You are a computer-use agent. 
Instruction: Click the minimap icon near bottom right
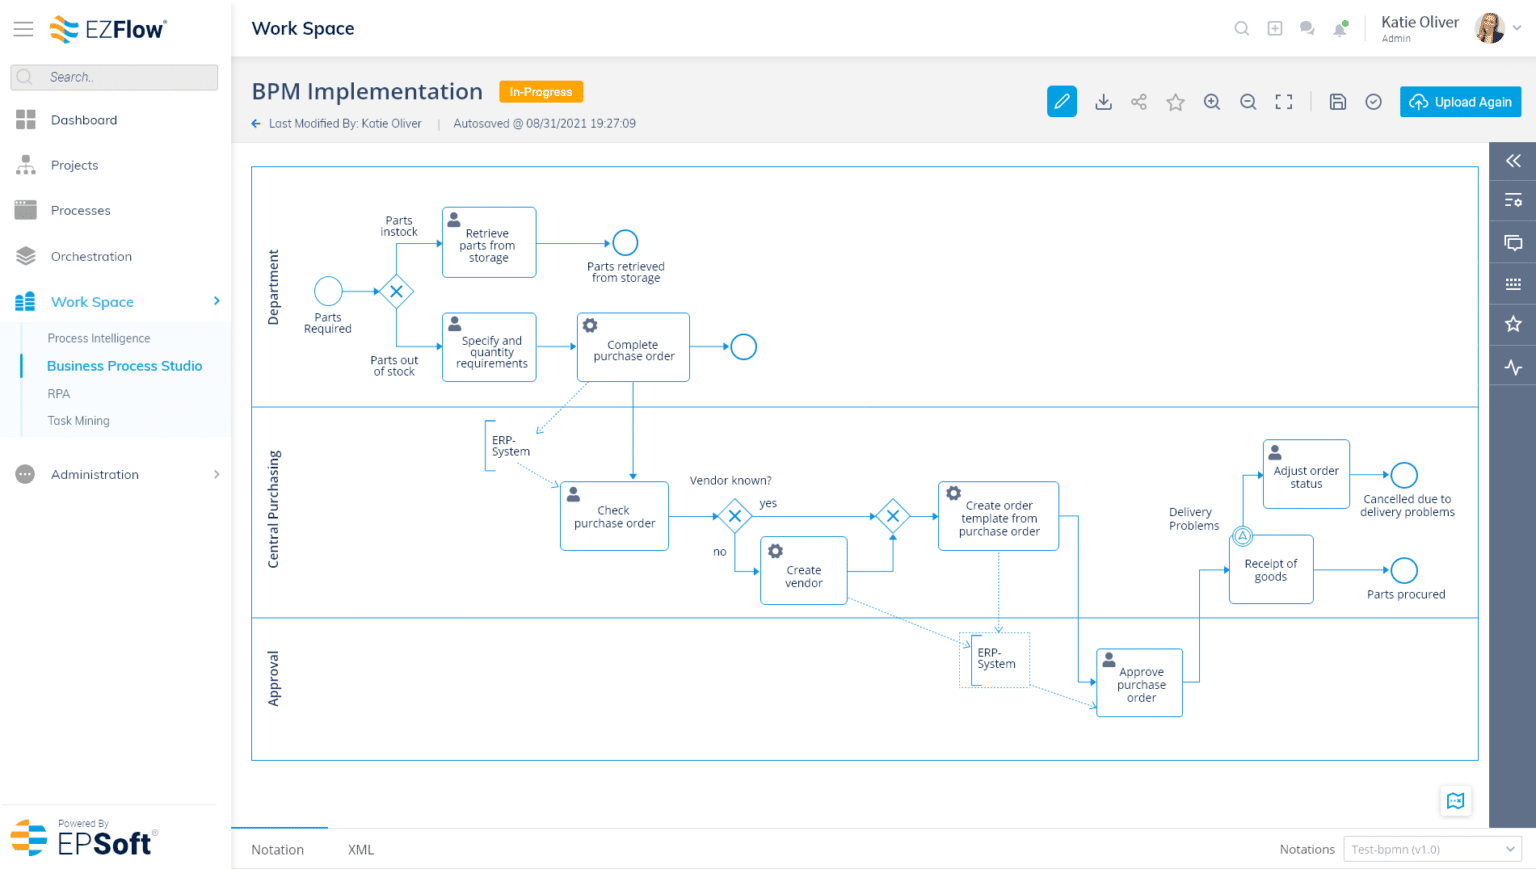coord(1455,800)
